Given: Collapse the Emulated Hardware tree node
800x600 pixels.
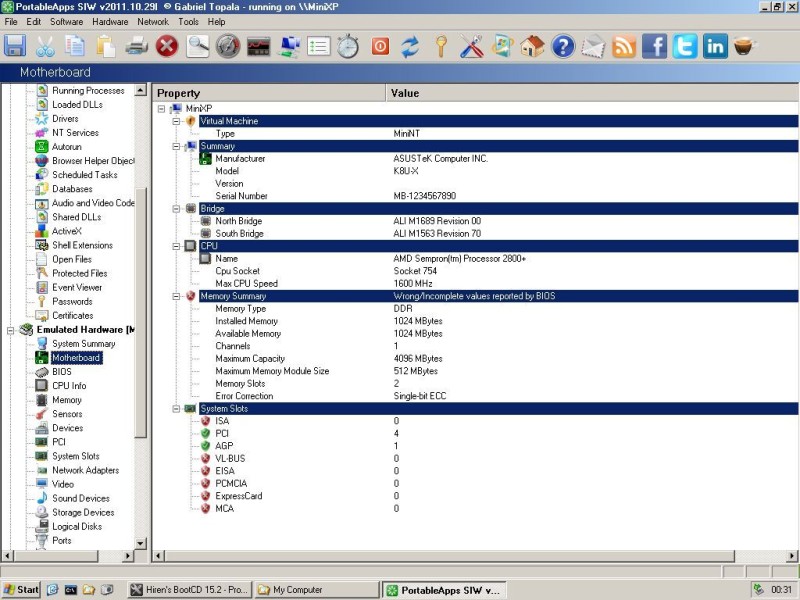Looking at the screenshot, I should click(10, 330).
